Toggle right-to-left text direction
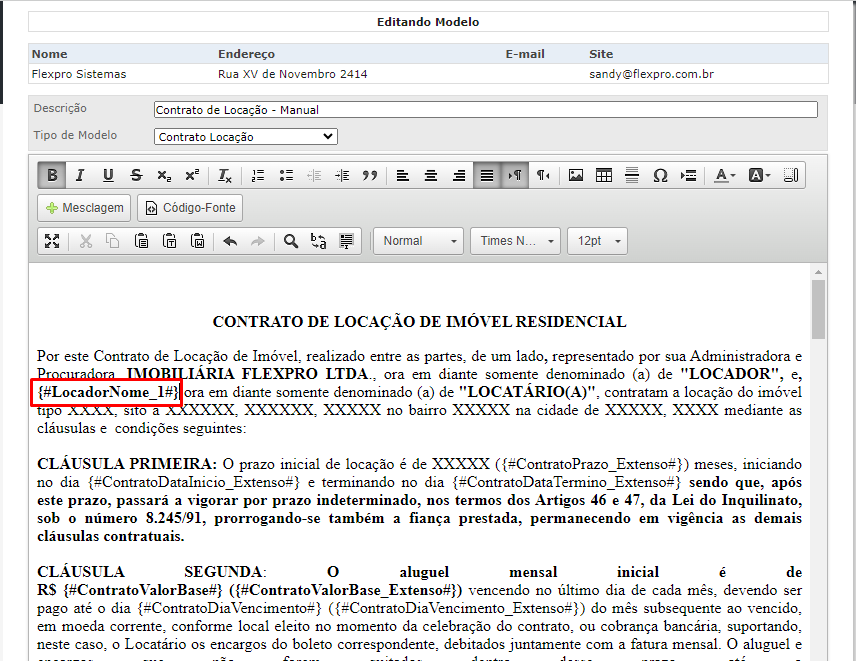This screenshot has width=856, height=661. (x=543, y=175)
